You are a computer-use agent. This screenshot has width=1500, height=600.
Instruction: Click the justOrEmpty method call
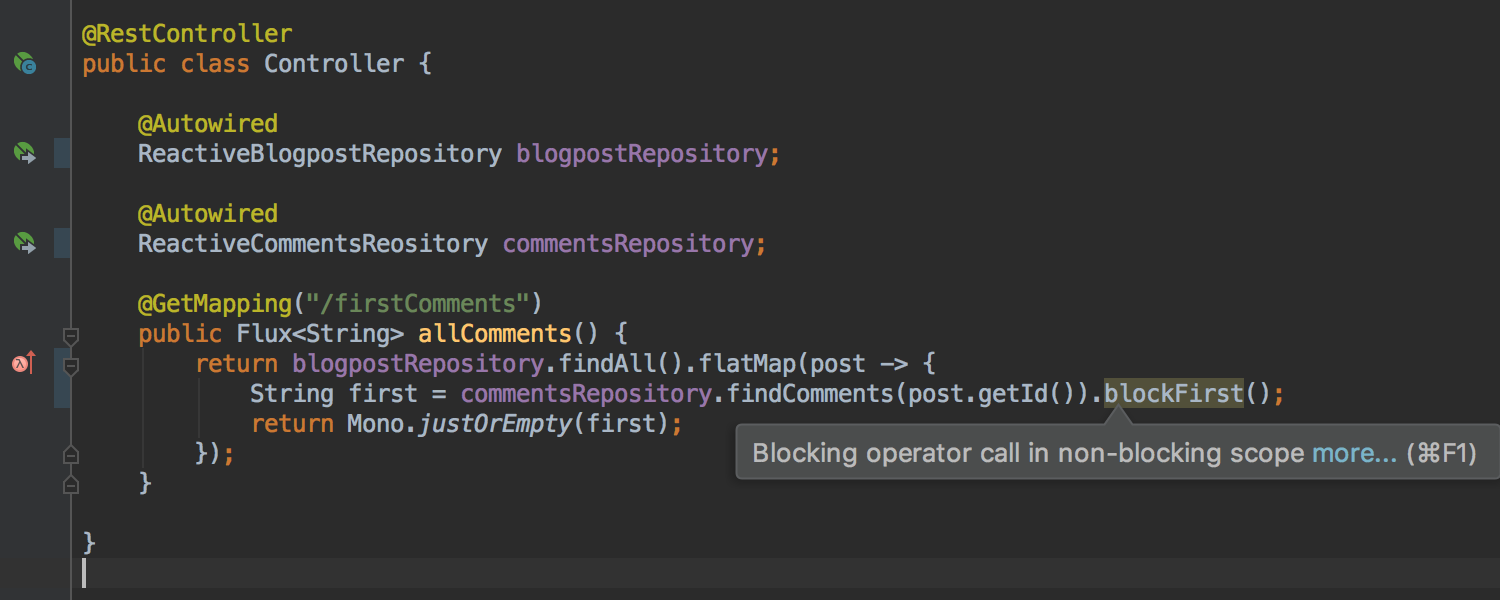click(x=495, y=423)
